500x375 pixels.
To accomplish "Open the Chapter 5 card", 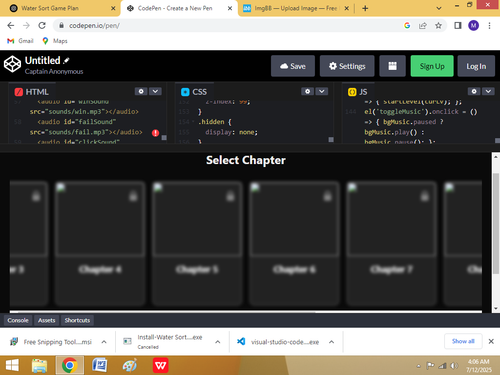I will (197, 243).
